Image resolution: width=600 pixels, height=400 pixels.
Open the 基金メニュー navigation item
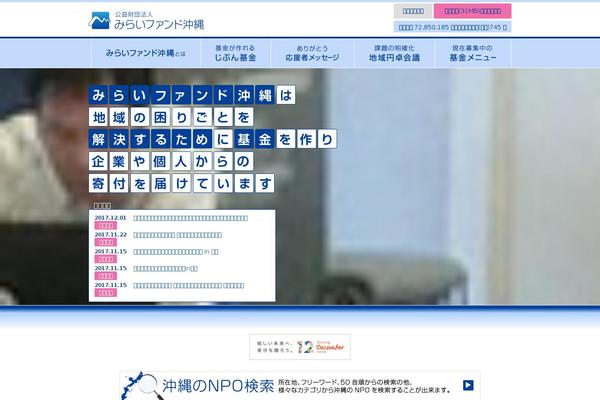(x=473, y=53)
